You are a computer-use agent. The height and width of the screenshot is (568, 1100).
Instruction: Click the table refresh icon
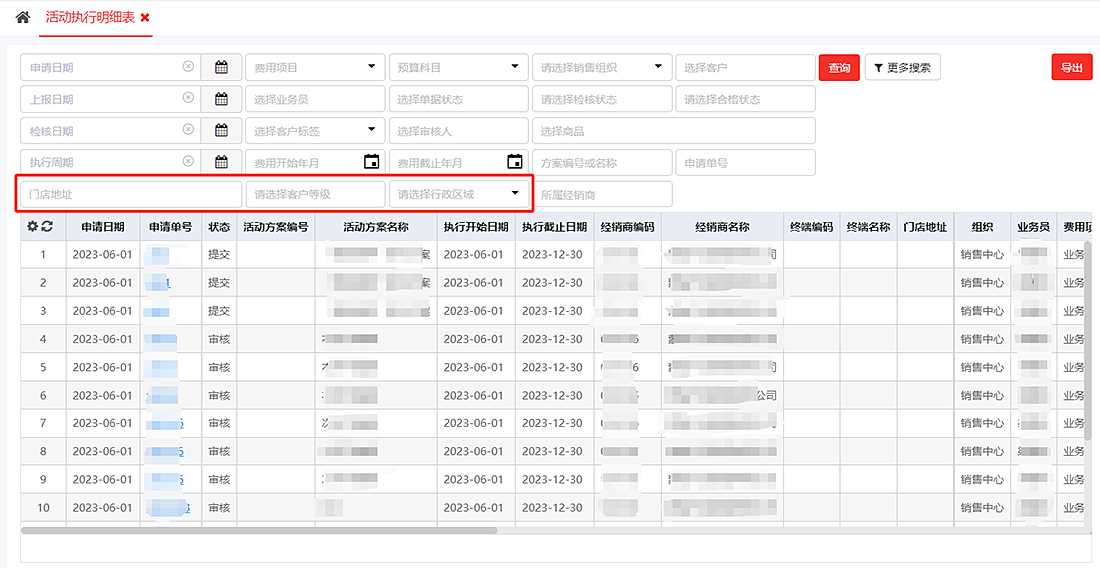(x=47, y=227)
